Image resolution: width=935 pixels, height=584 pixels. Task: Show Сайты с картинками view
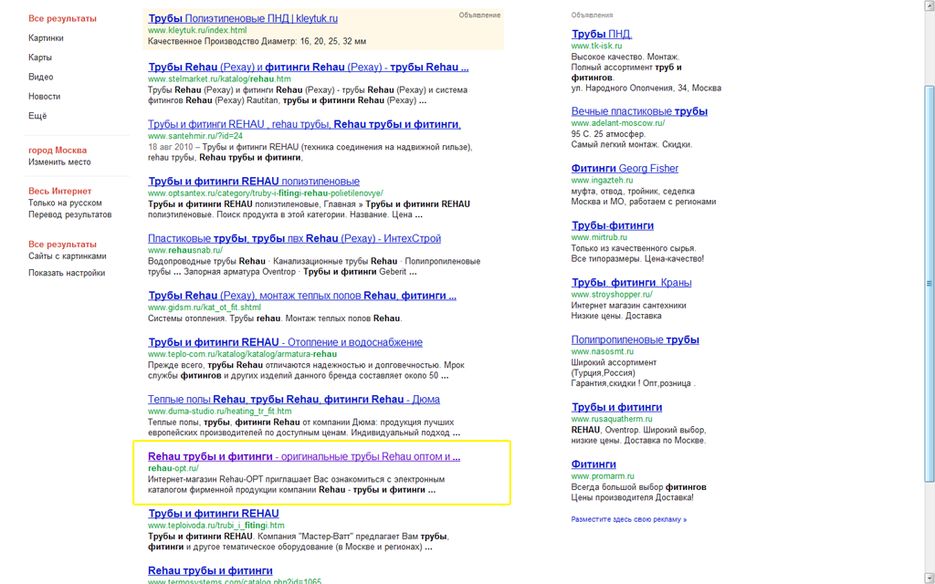click(x=67, y=256)
